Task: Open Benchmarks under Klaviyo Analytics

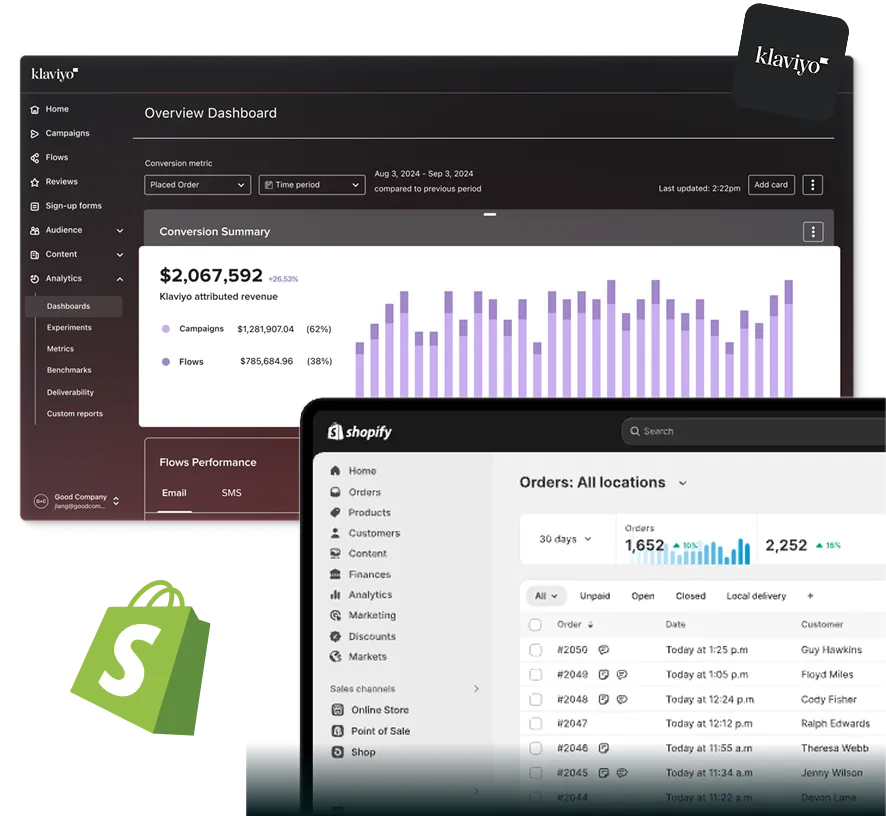Action: click(x=69, y=370)
